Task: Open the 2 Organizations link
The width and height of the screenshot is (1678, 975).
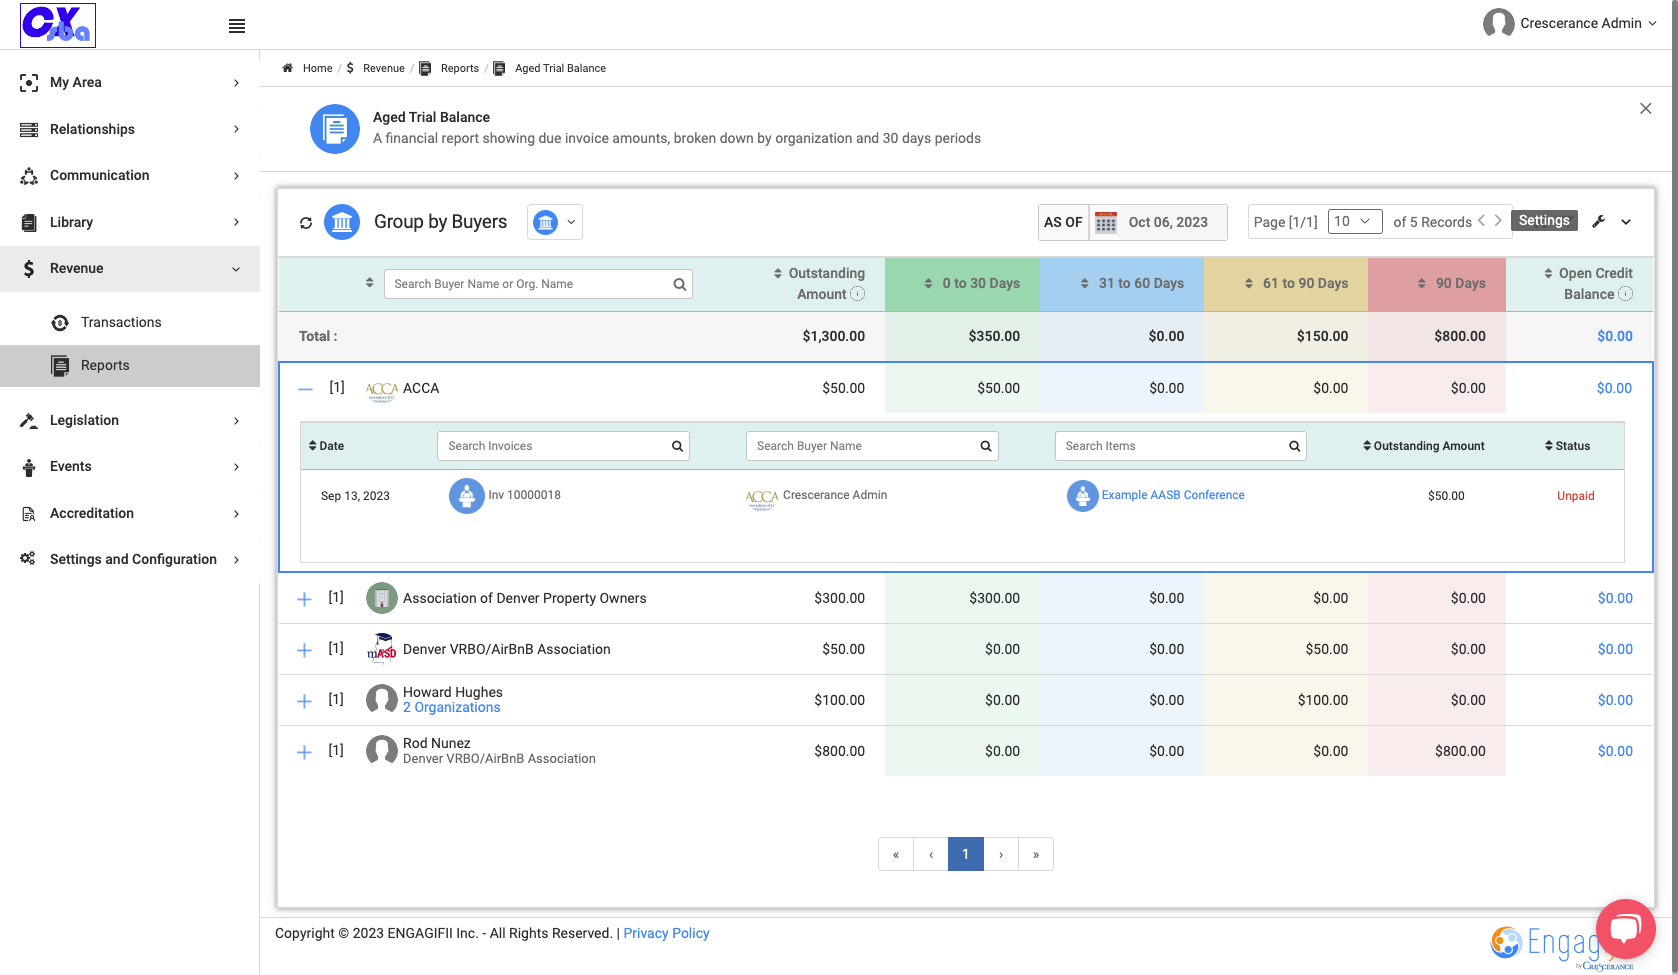Action: (451, 708)
